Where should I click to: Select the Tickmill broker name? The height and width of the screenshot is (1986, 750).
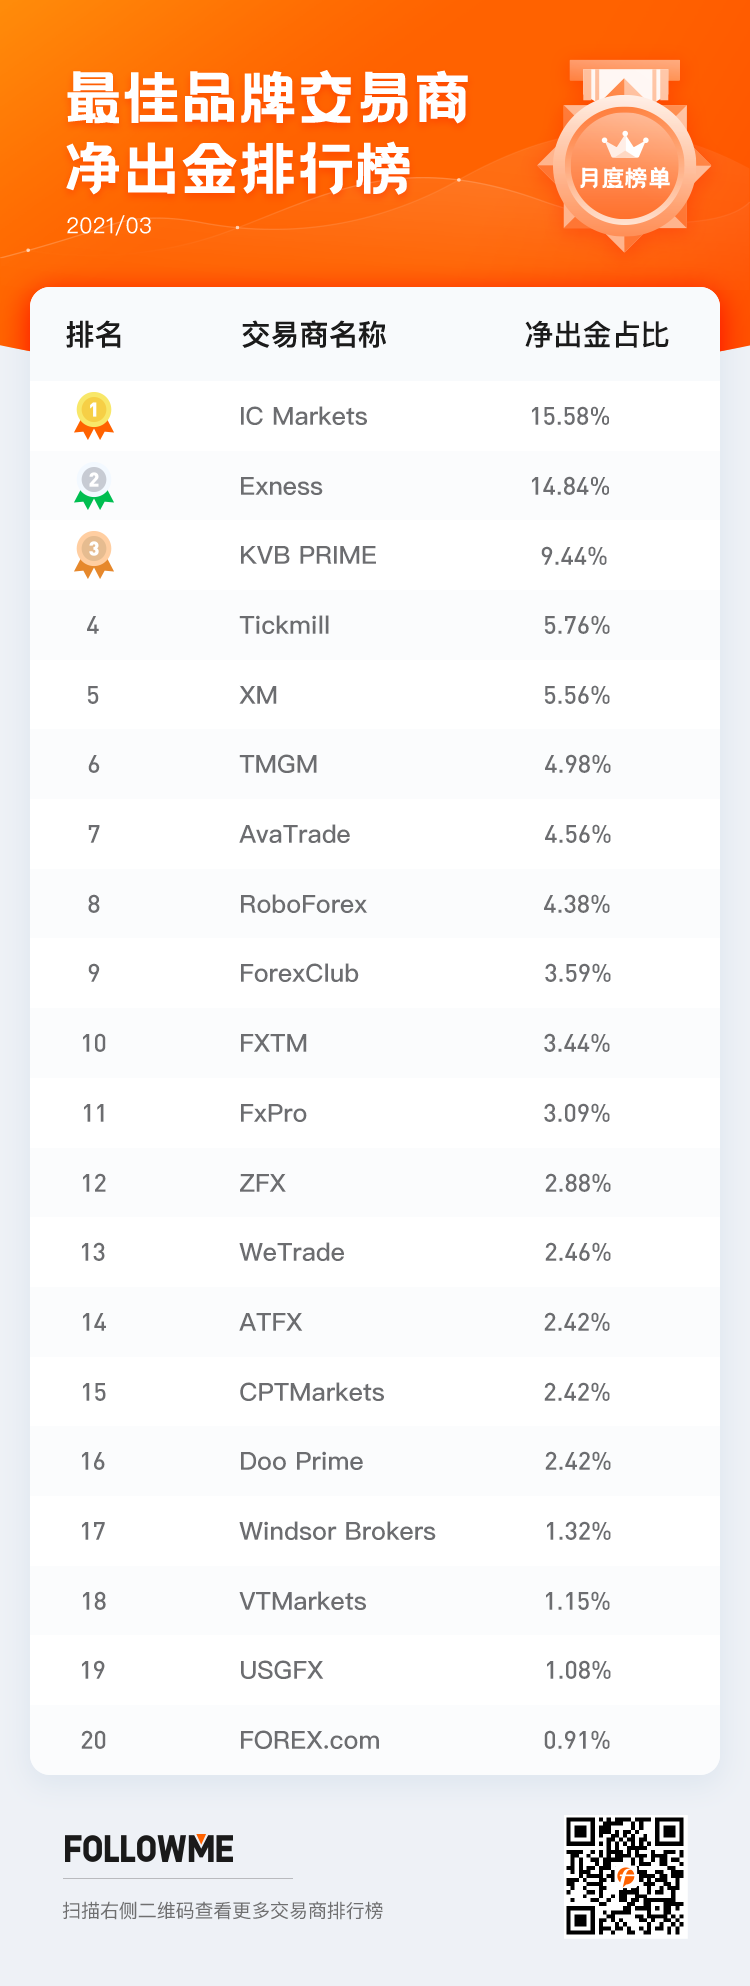pyautogui.click(x=285, y=625)
